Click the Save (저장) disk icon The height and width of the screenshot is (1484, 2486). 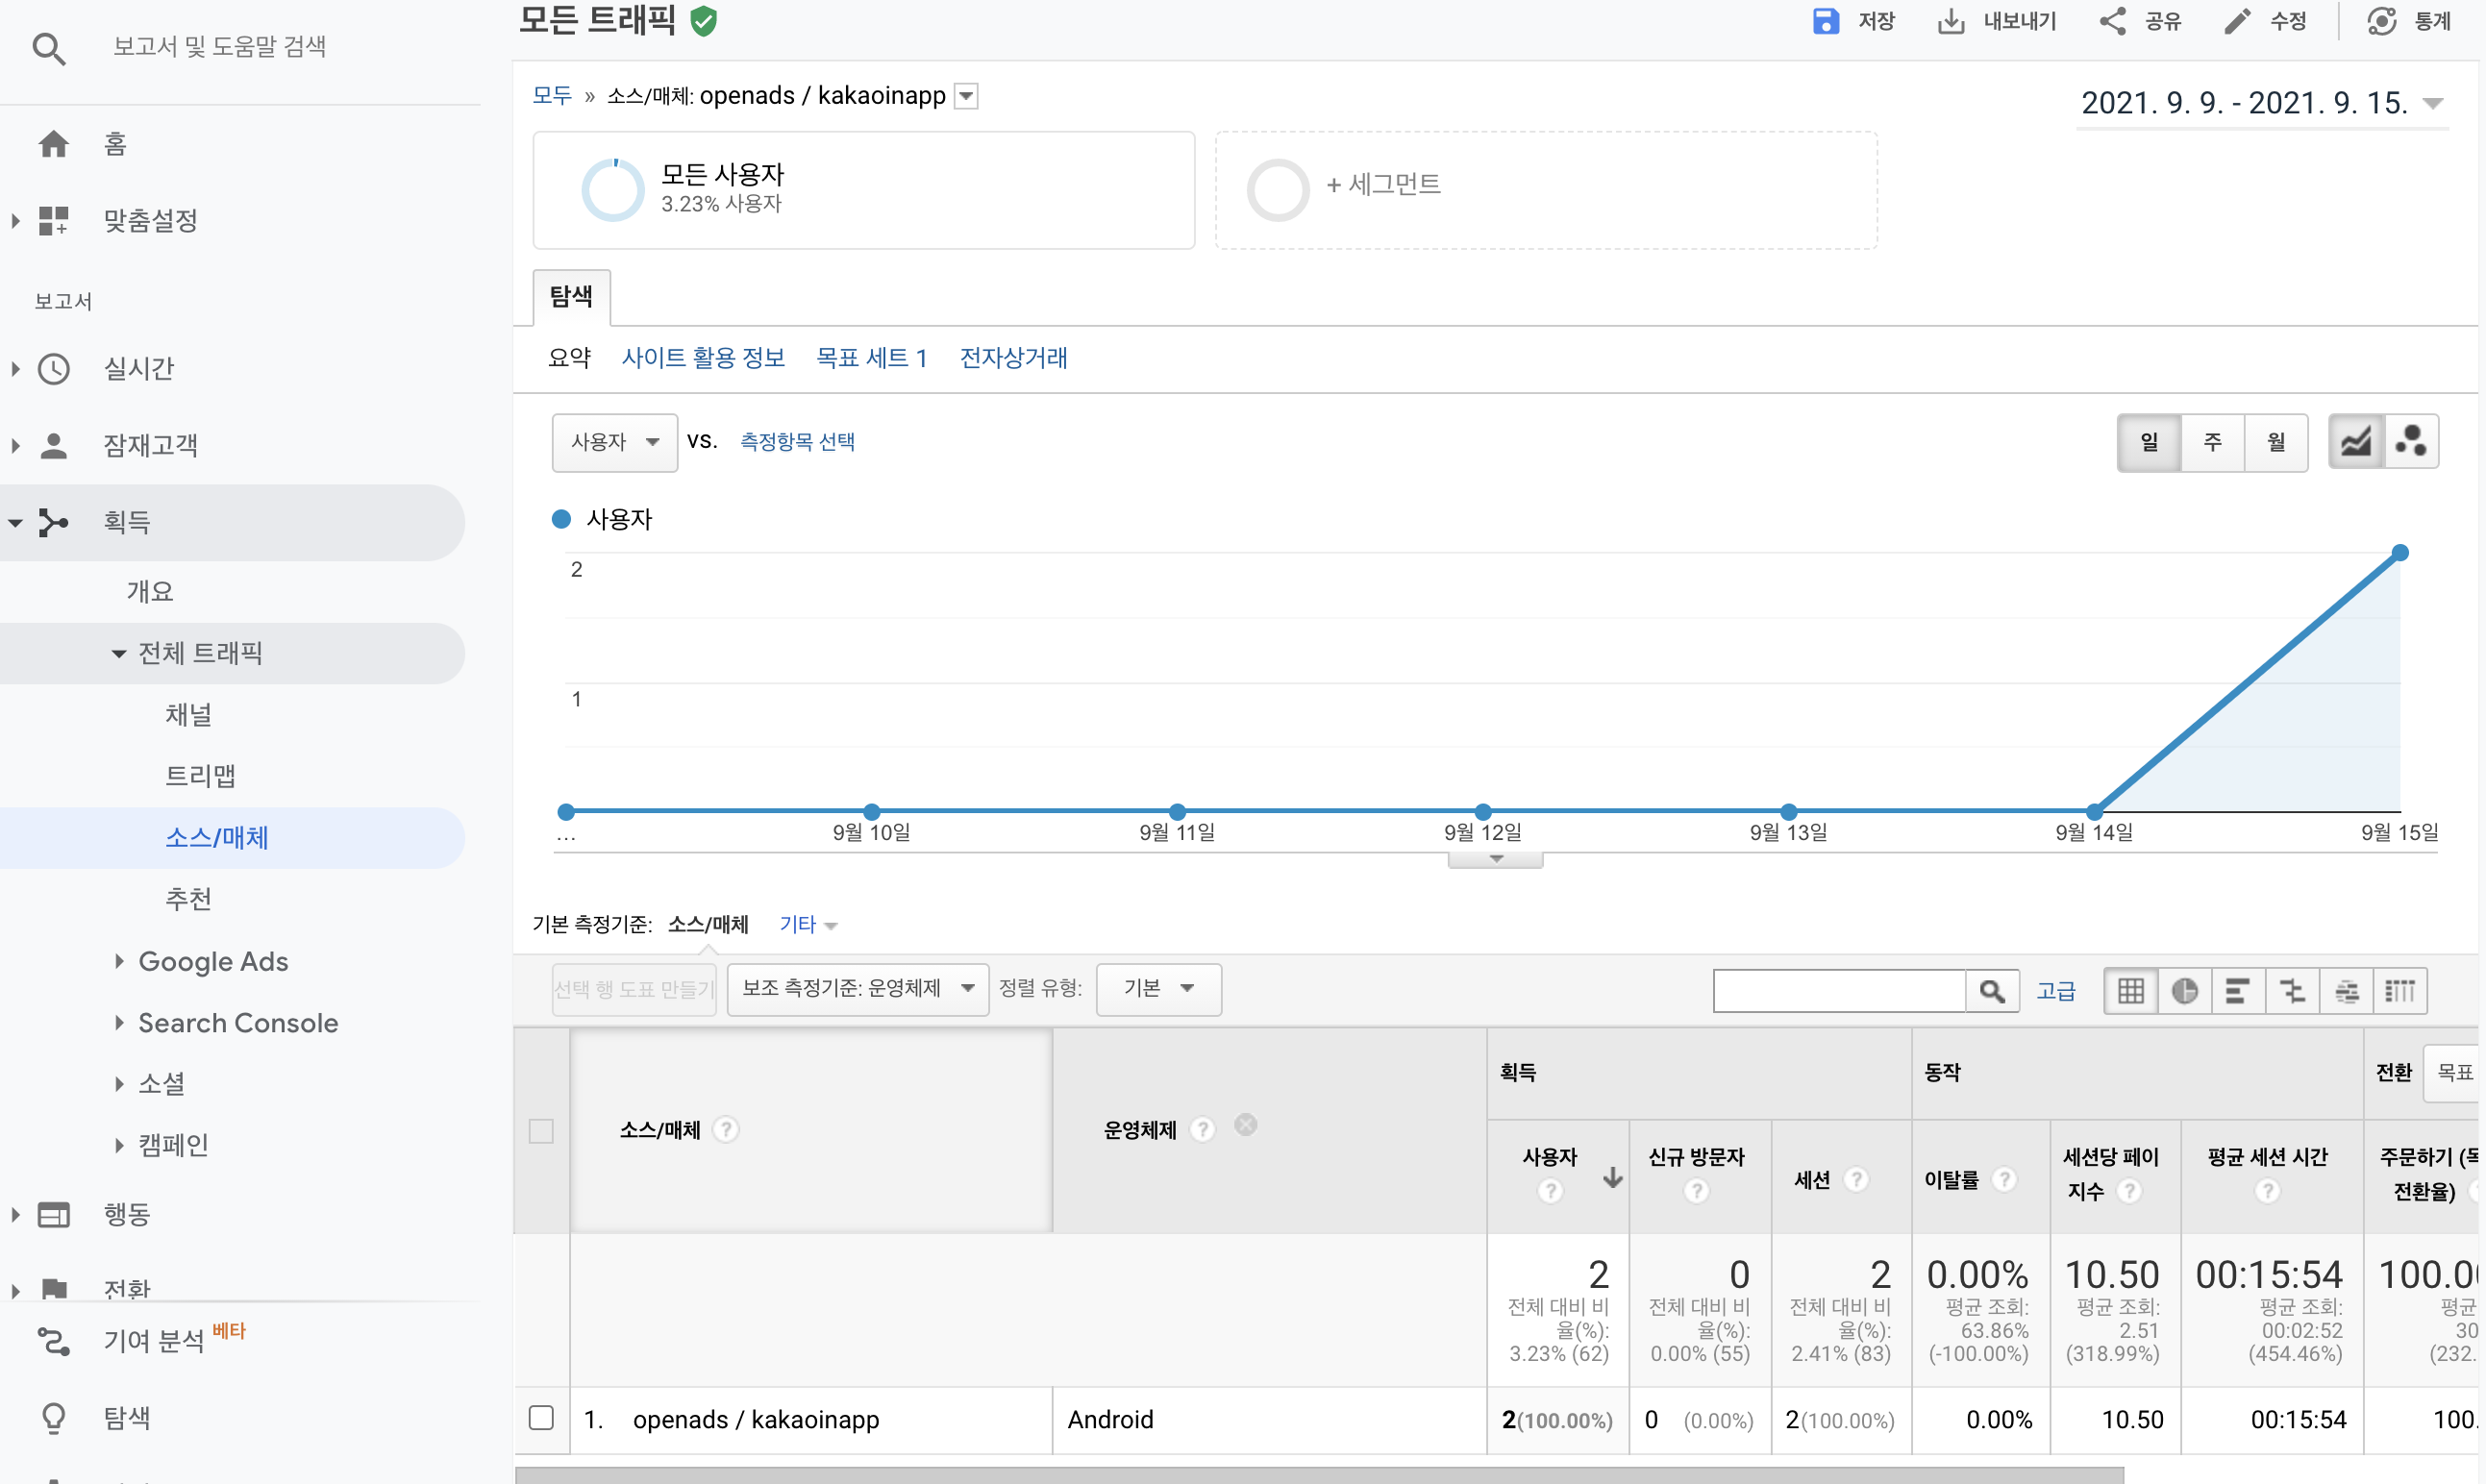(1825, 21)
